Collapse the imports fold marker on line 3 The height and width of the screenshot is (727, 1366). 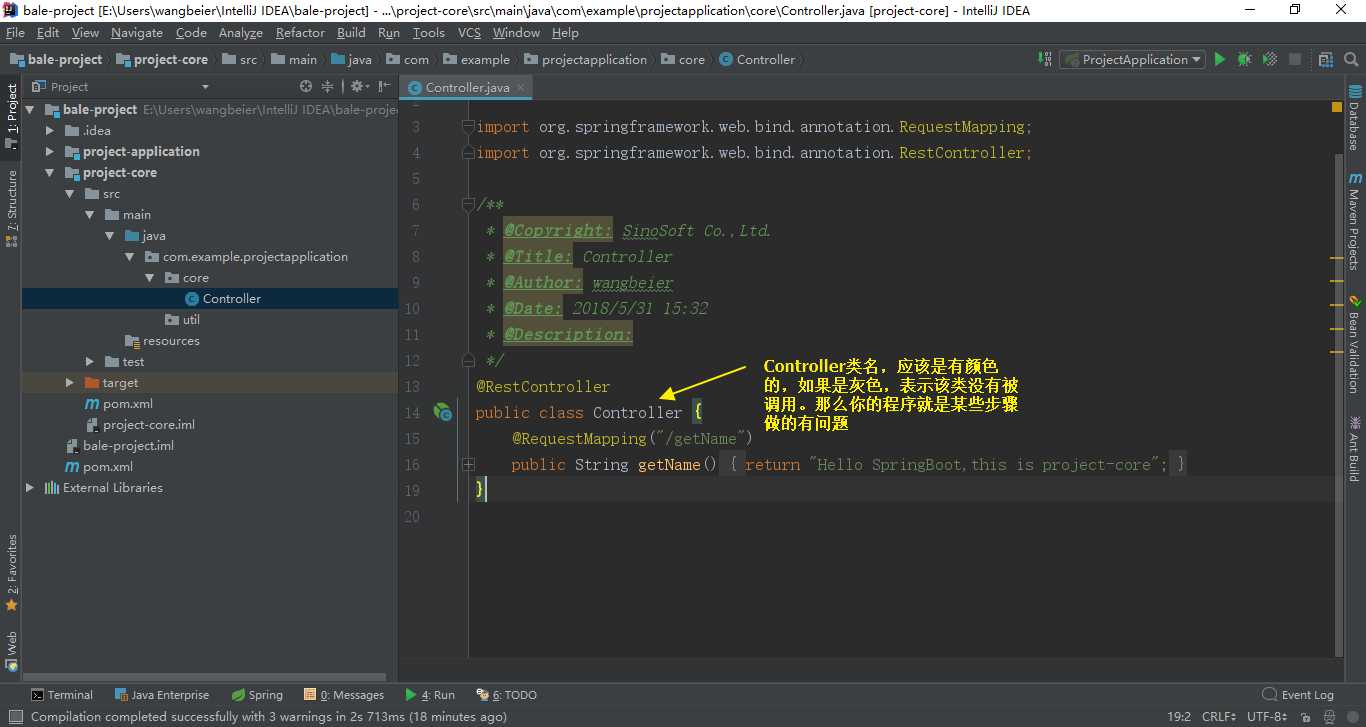coord(468,126)
